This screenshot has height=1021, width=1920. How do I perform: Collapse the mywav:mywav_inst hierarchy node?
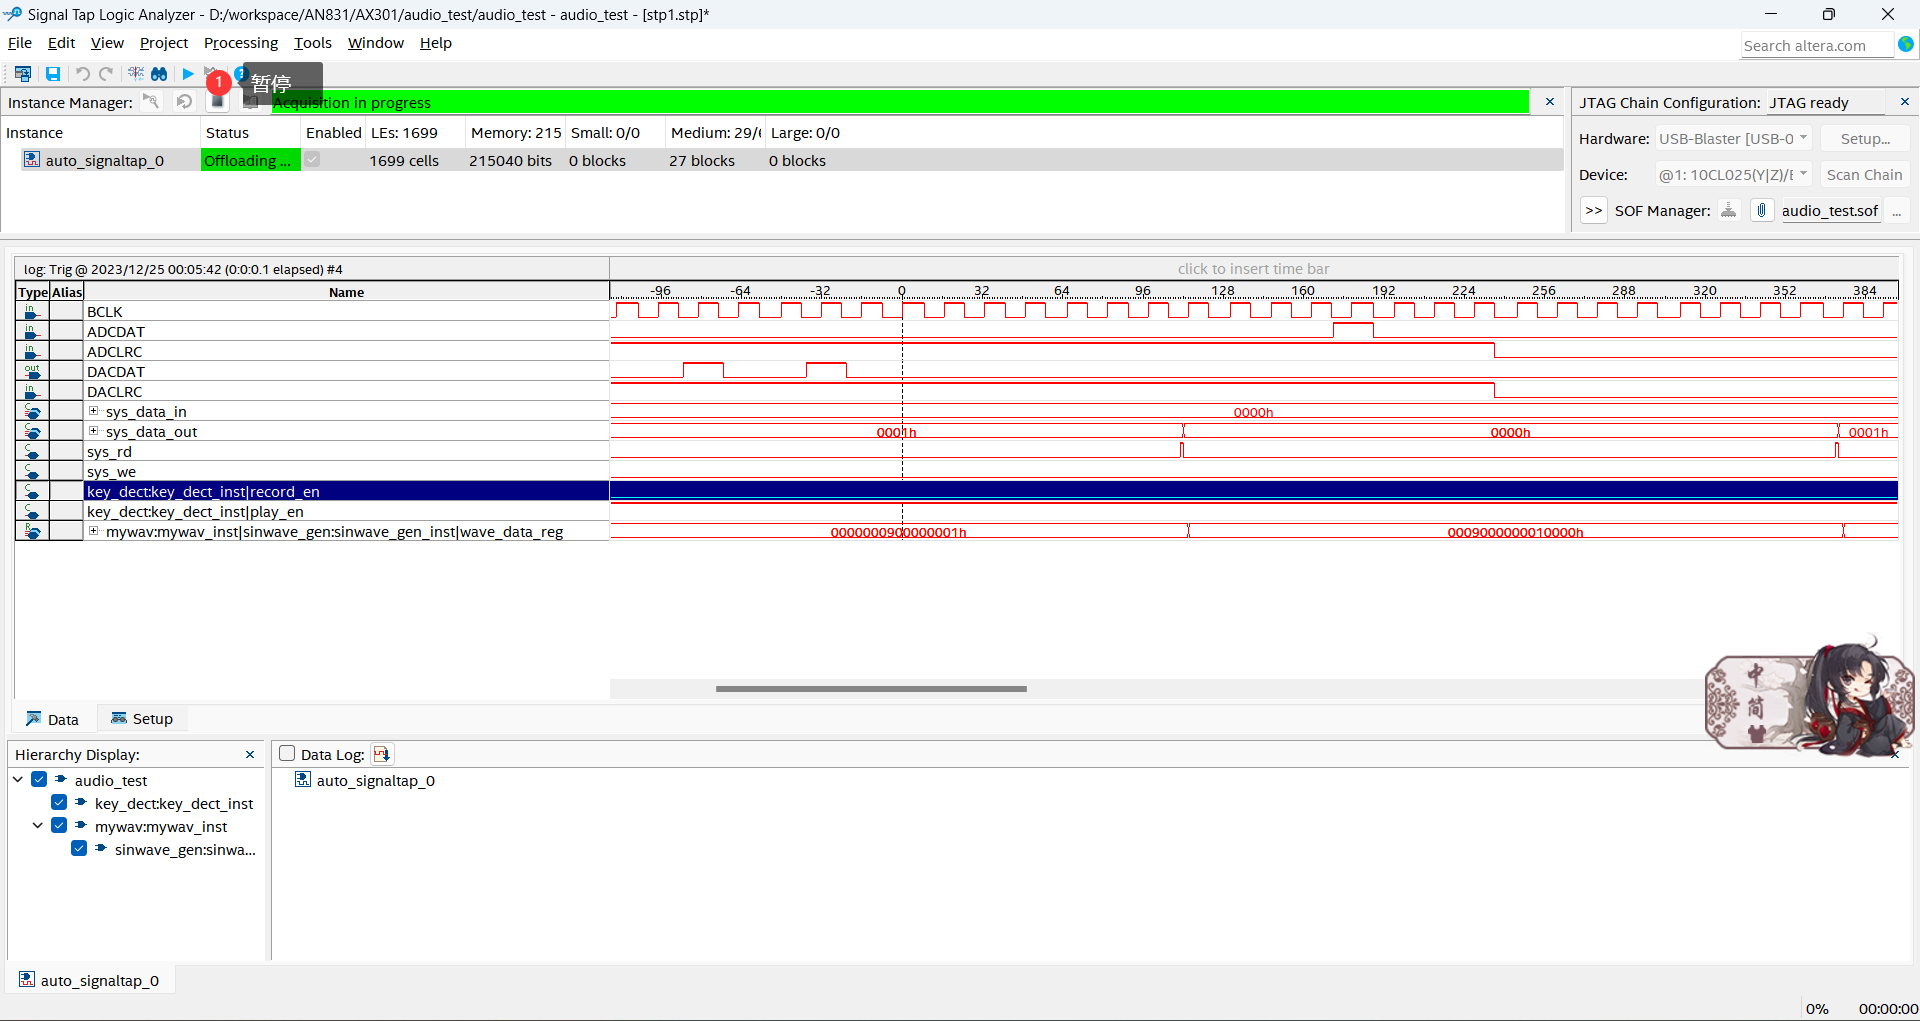coord(38,826)
